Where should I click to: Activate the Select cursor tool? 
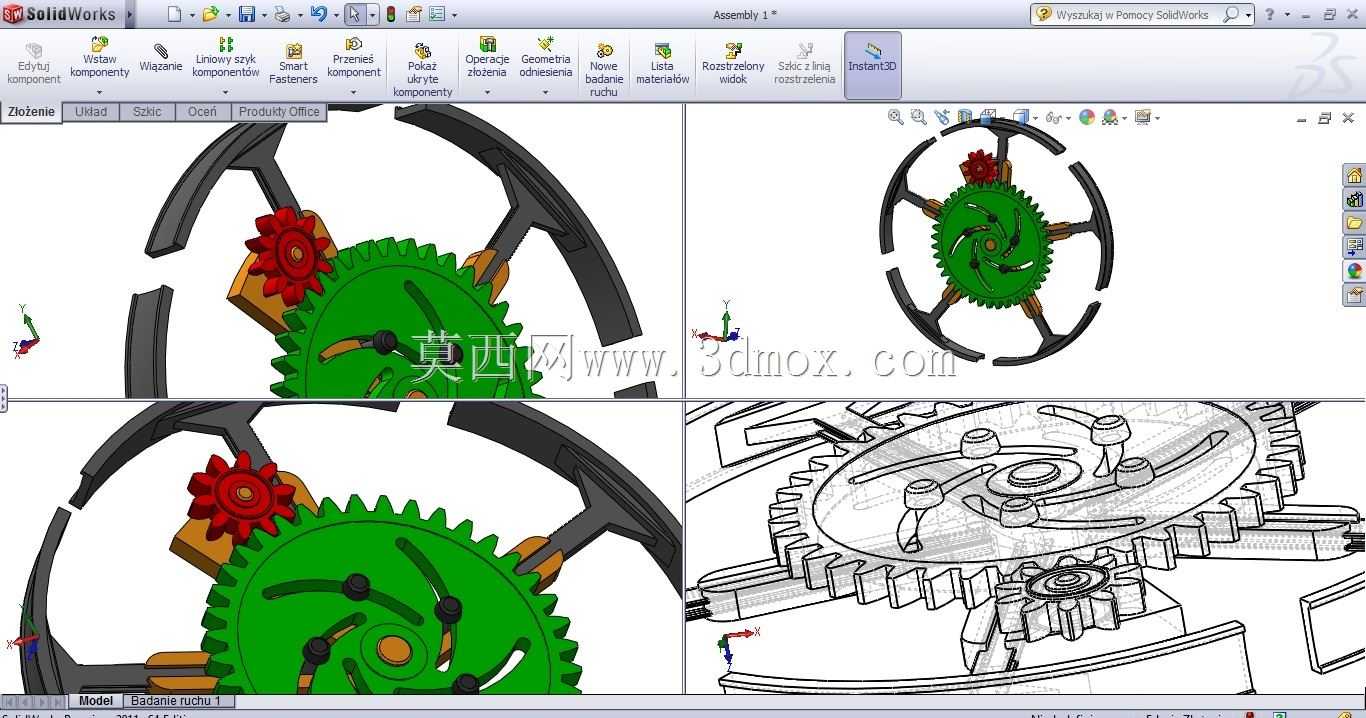(354, 14)
